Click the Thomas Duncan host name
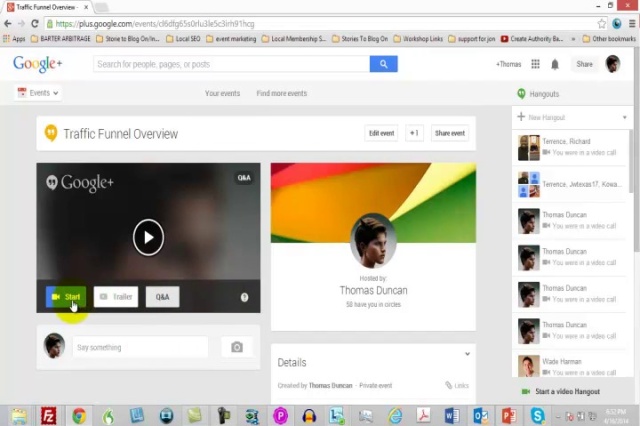640x426 pixels. click(x=373, y=290)
